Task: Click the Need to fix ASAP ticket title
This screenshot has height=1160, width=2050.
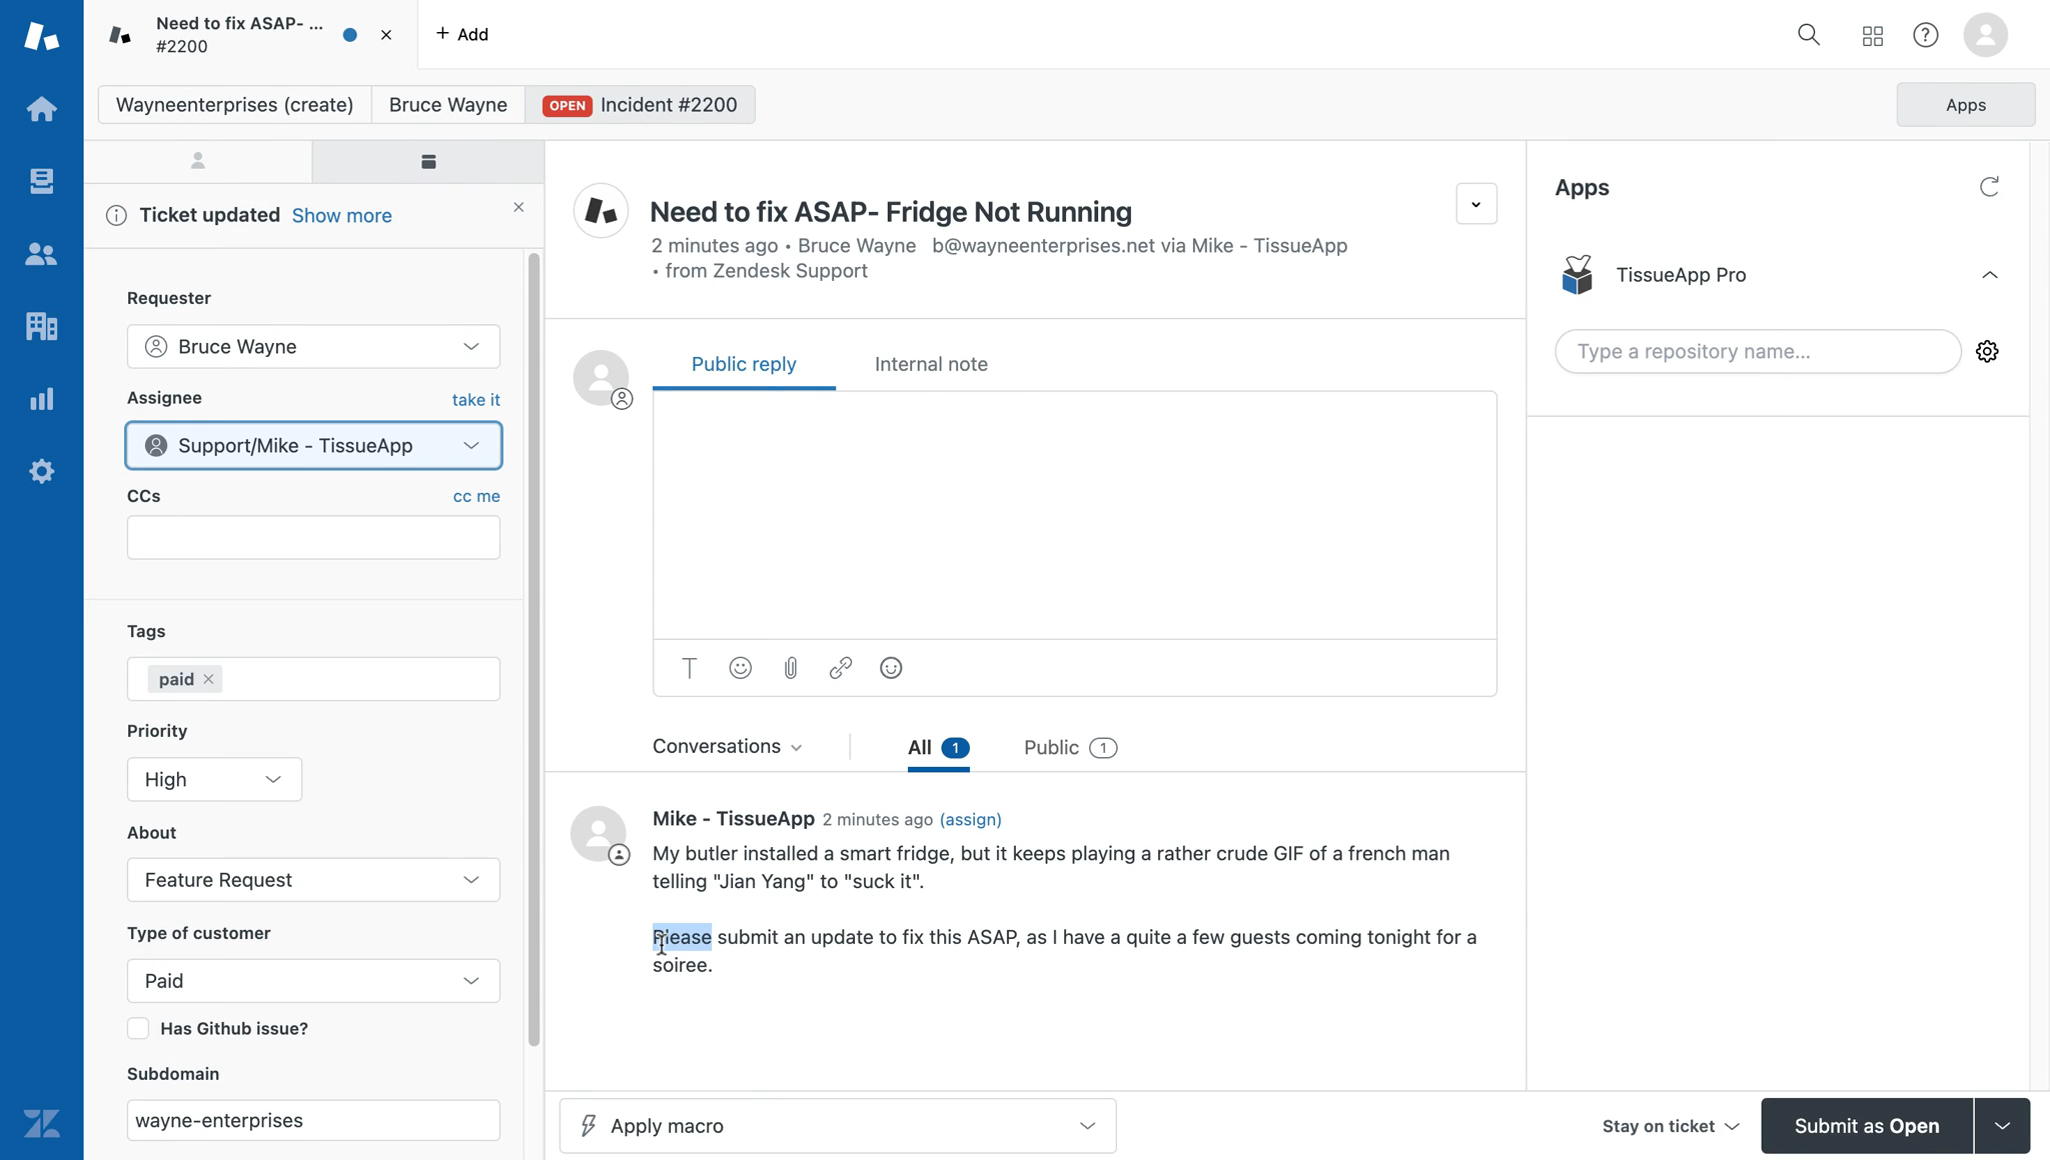Action: tap(891, 212)
